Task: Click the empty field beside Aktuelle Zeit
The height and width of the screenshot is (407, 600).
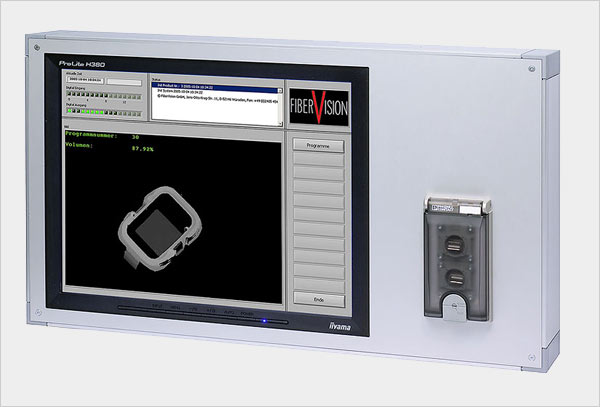Action: click(x=125, y=83)
